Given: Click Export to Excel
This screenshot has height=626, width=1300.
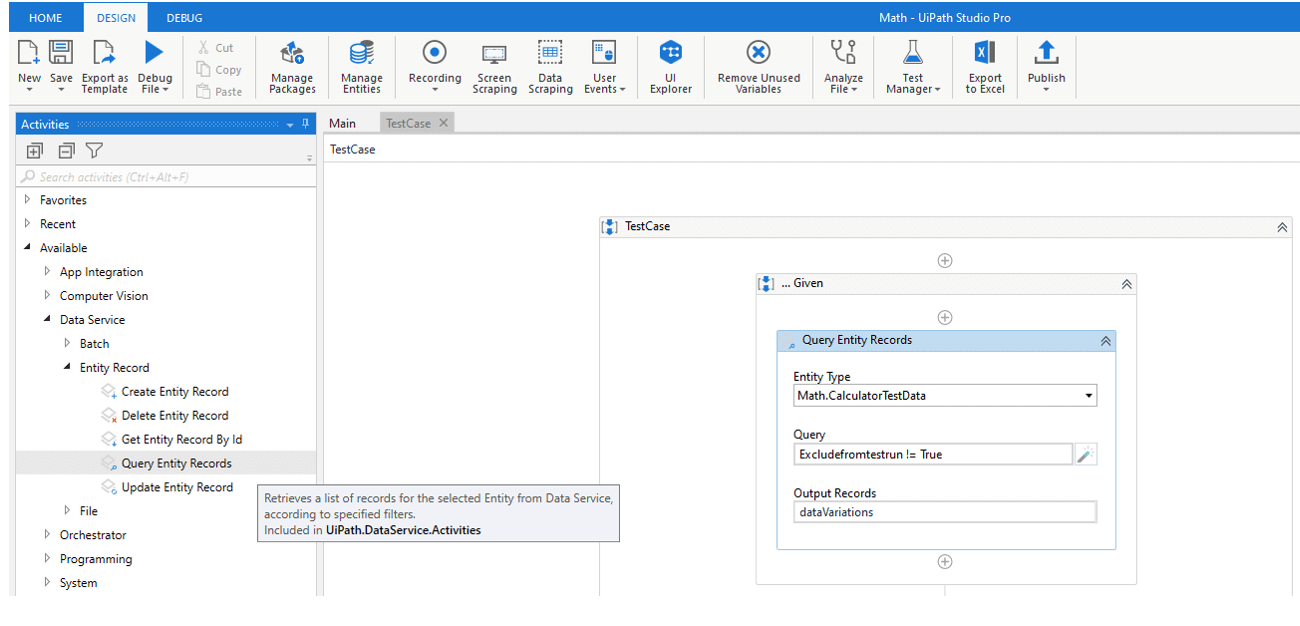Looking at the screenshot, I should tap(984, 66).
